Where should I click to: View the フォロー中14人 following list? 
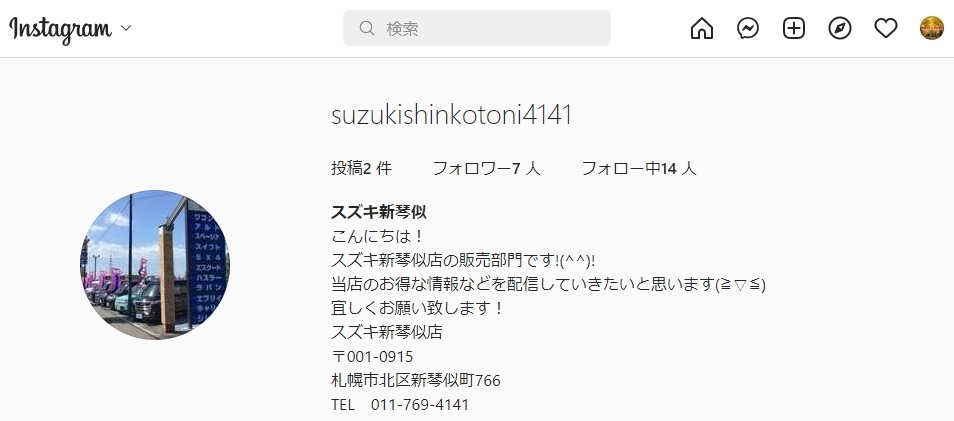click(x=639, y=169)
